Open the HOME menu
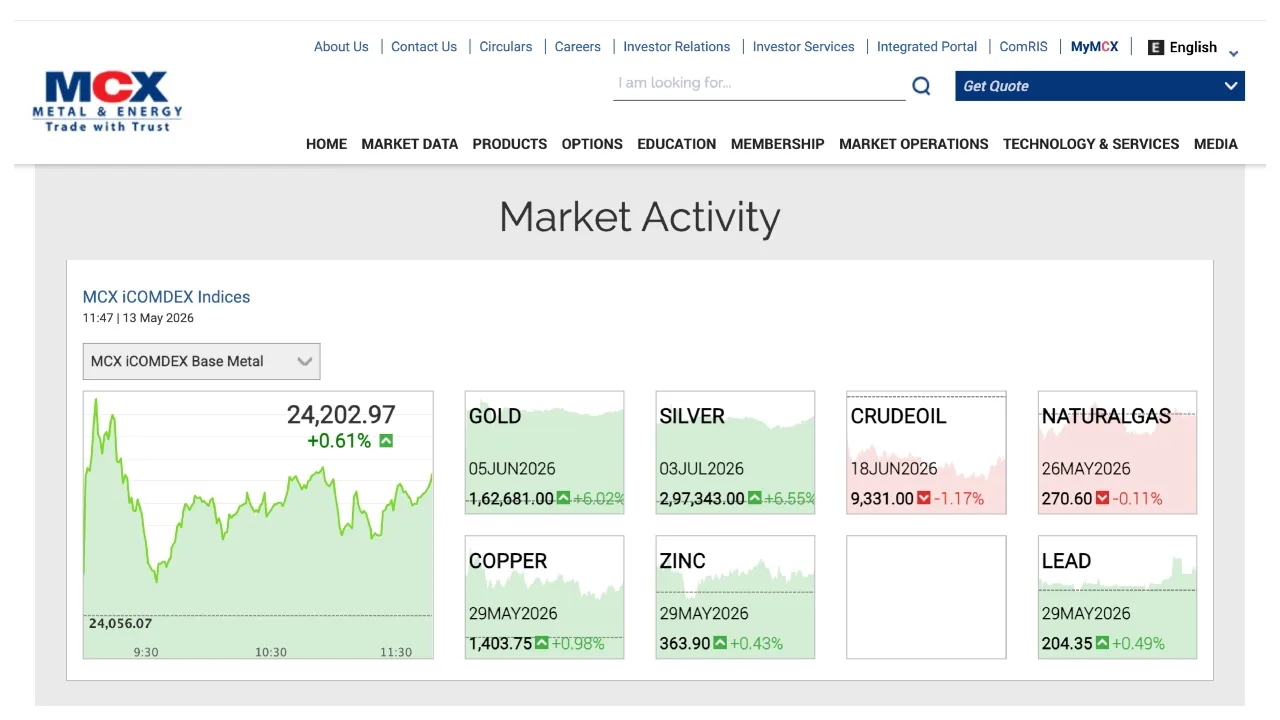Image resolution: width=1280 pixels, height=720 pixels. click(326, 144)
